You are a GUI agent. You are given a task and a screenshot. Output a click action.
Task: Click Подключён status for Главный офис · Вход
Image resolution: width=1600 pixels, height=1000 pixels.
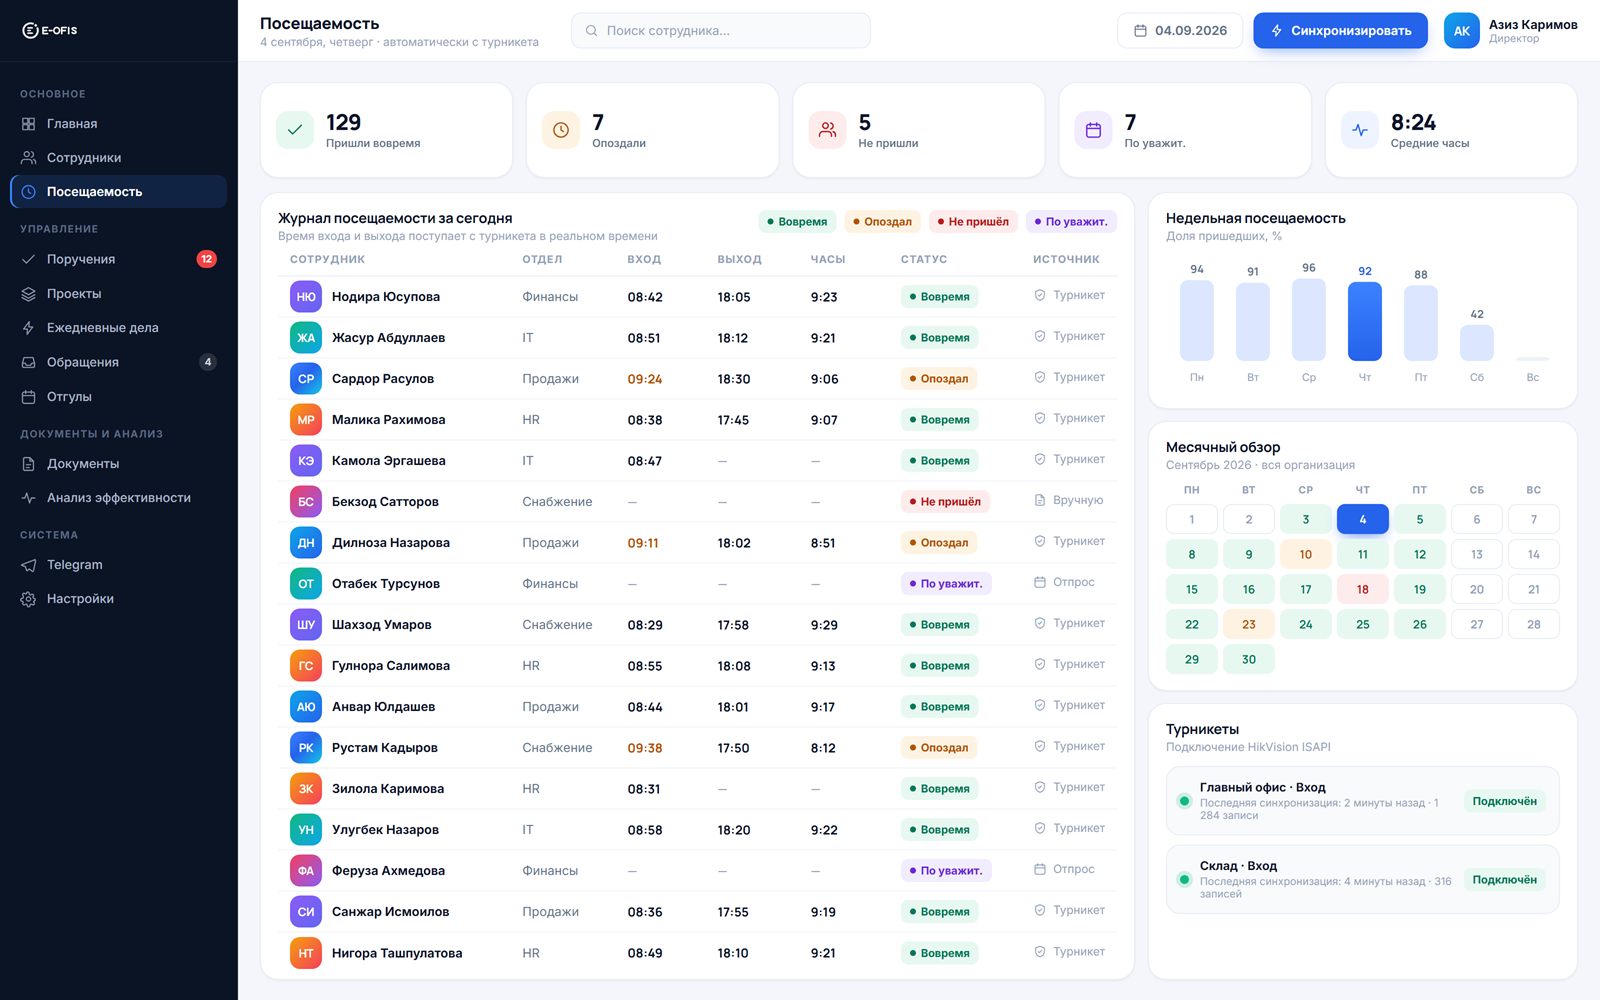click(1504, 801)
